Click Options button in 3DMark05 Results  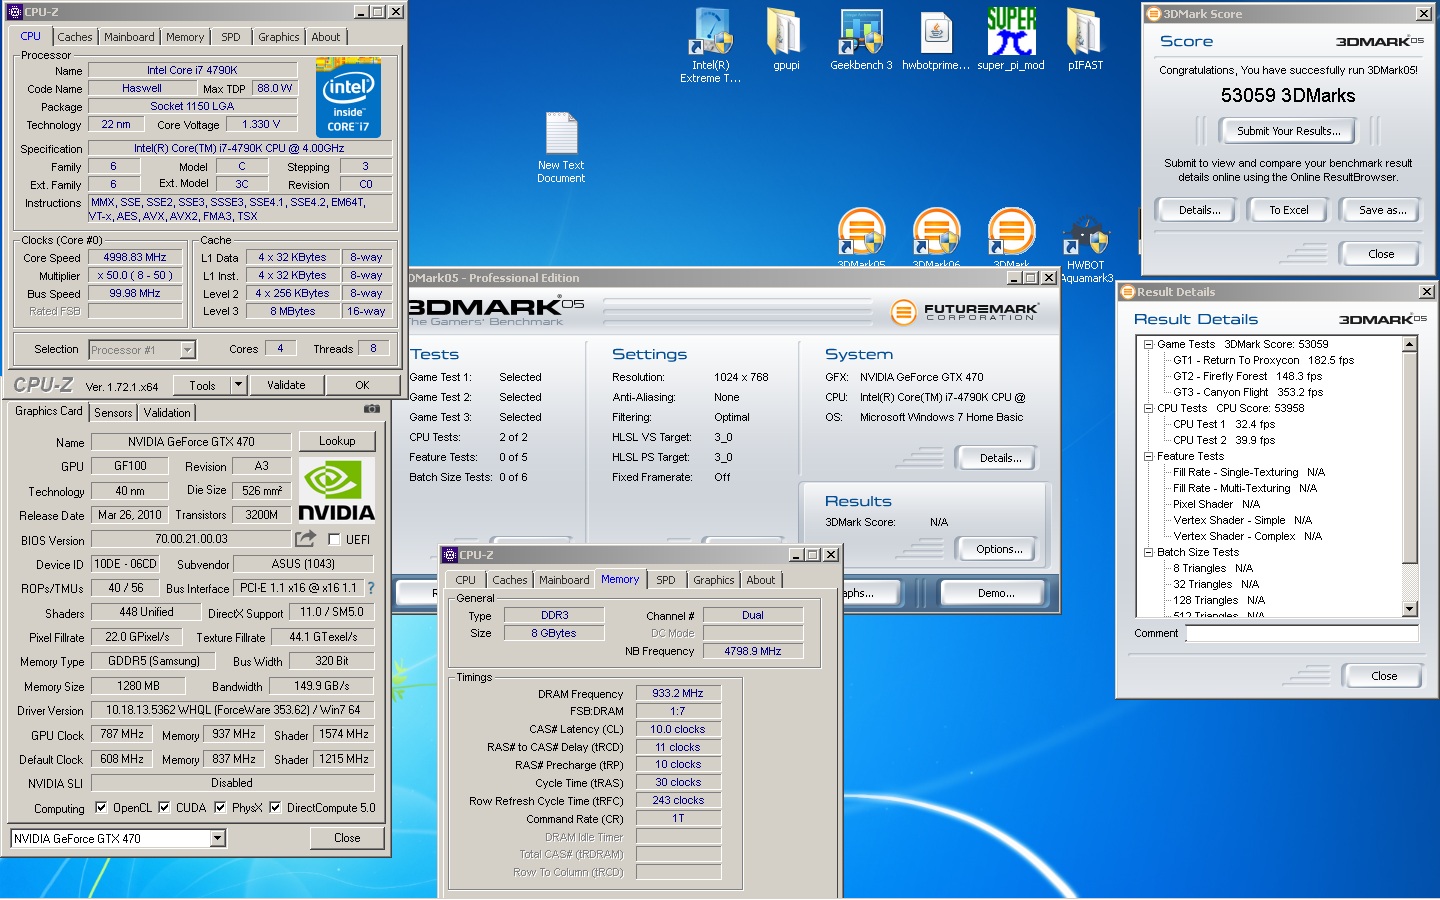(999, 549)
